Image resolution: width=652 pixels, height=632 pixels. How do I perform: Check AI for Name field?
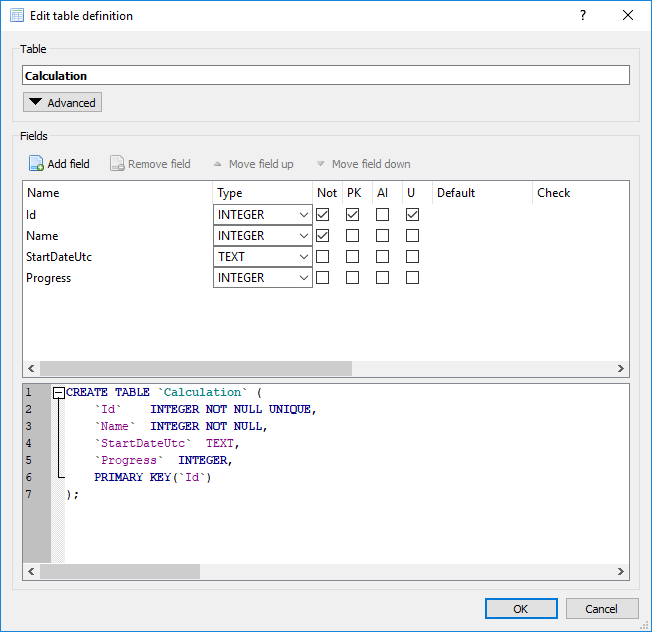coord(383,236)
